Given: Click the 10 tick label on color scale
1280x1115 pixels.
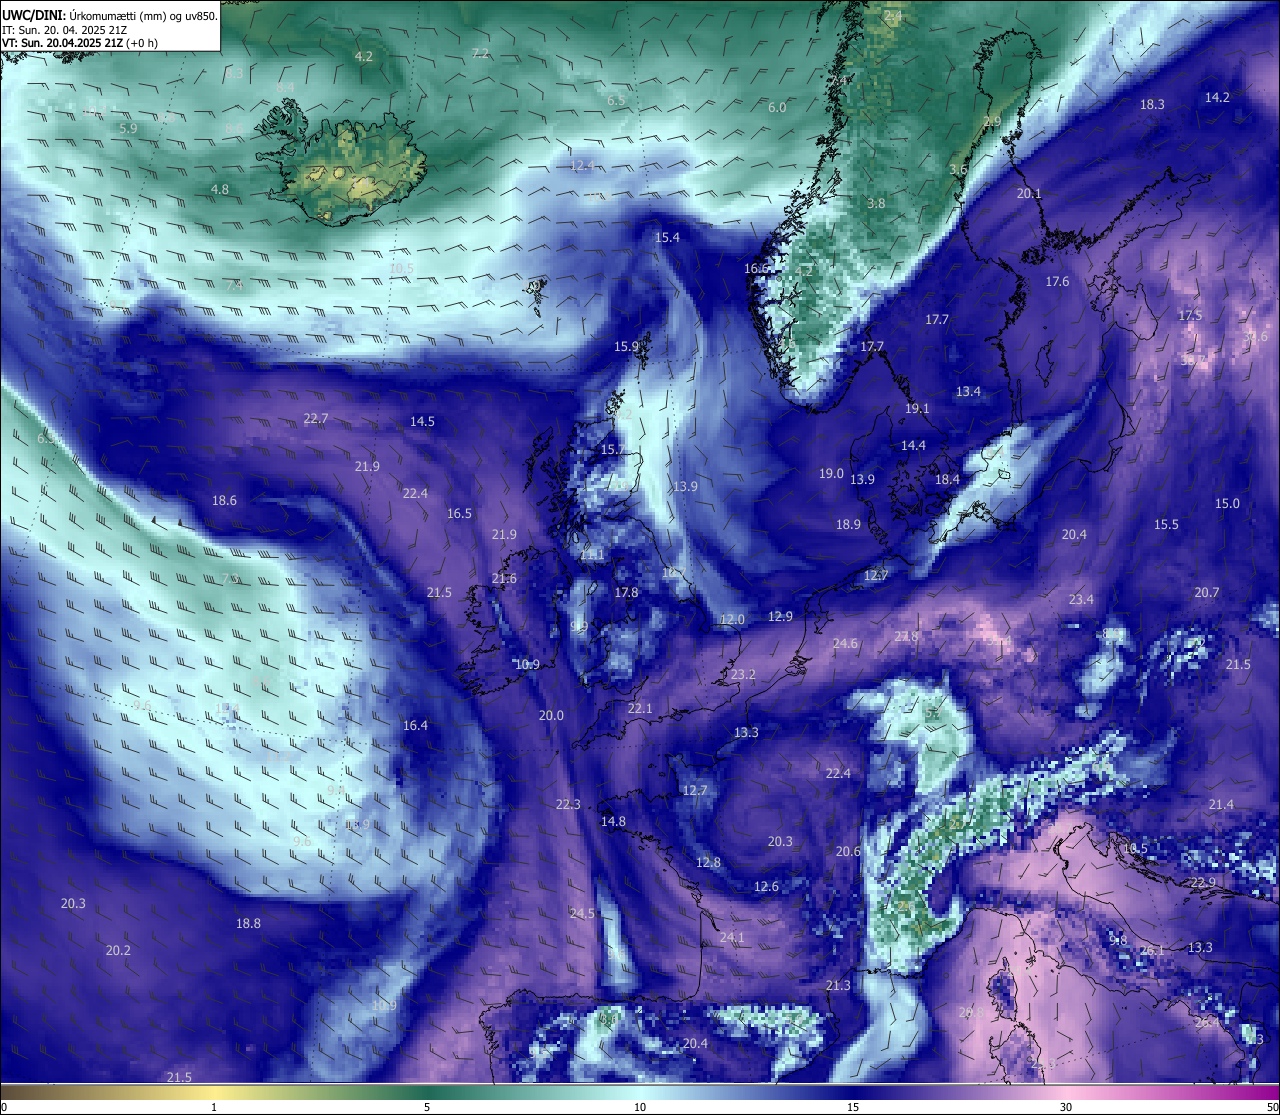Looking at the screenshot, I should point(640,1107).
